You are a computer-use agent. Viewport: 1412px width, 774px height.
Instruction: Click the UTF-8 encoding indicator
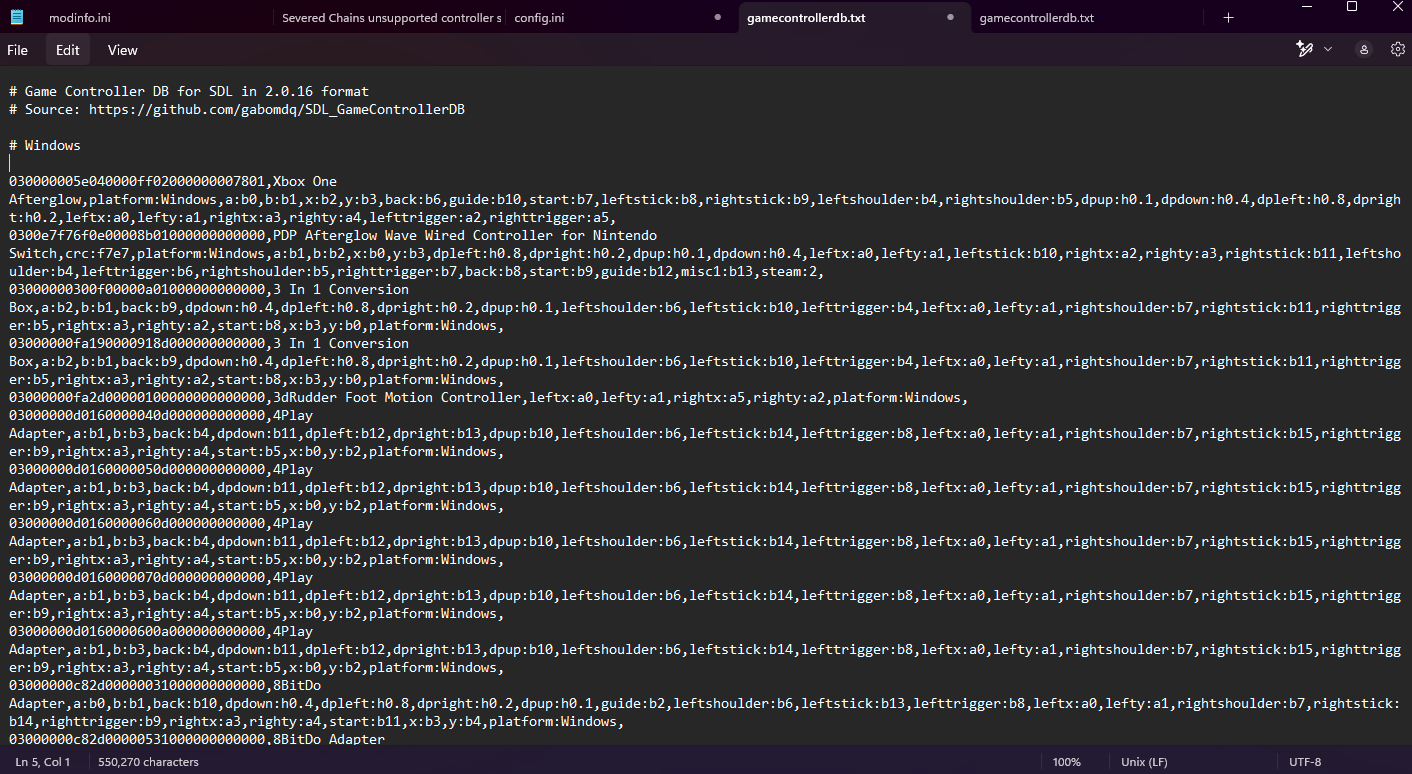click(1305, 762)
